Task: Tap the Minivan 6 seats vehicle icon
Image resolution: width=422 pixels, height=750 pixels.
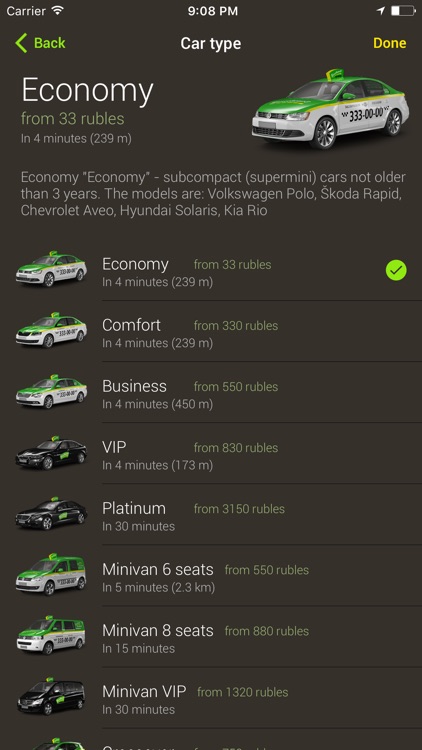Action: (x=51, y=574)
